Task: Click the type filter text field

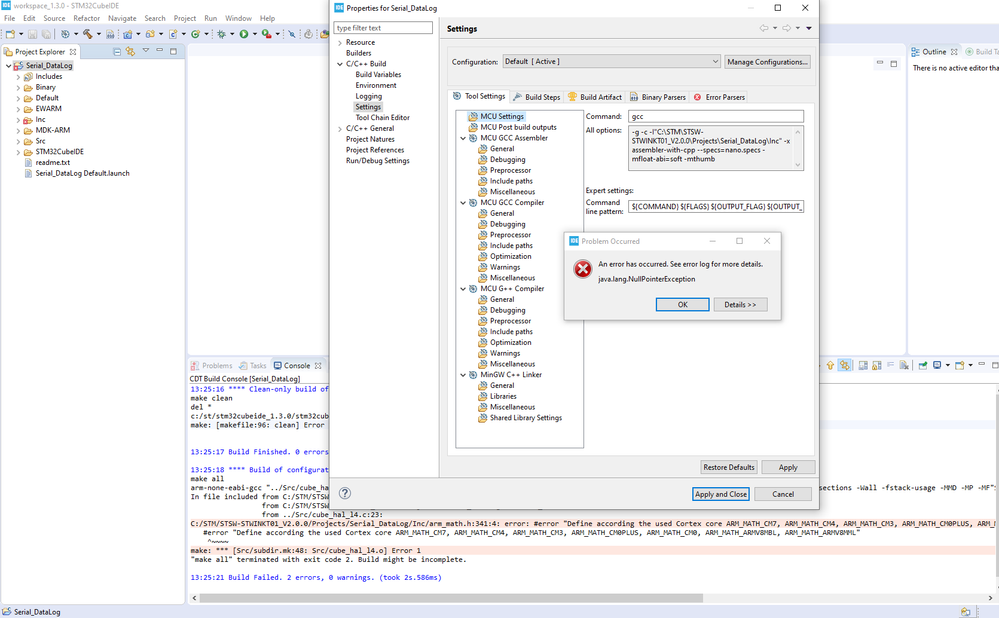Action: pyautogui.click(x=383, y=28)
